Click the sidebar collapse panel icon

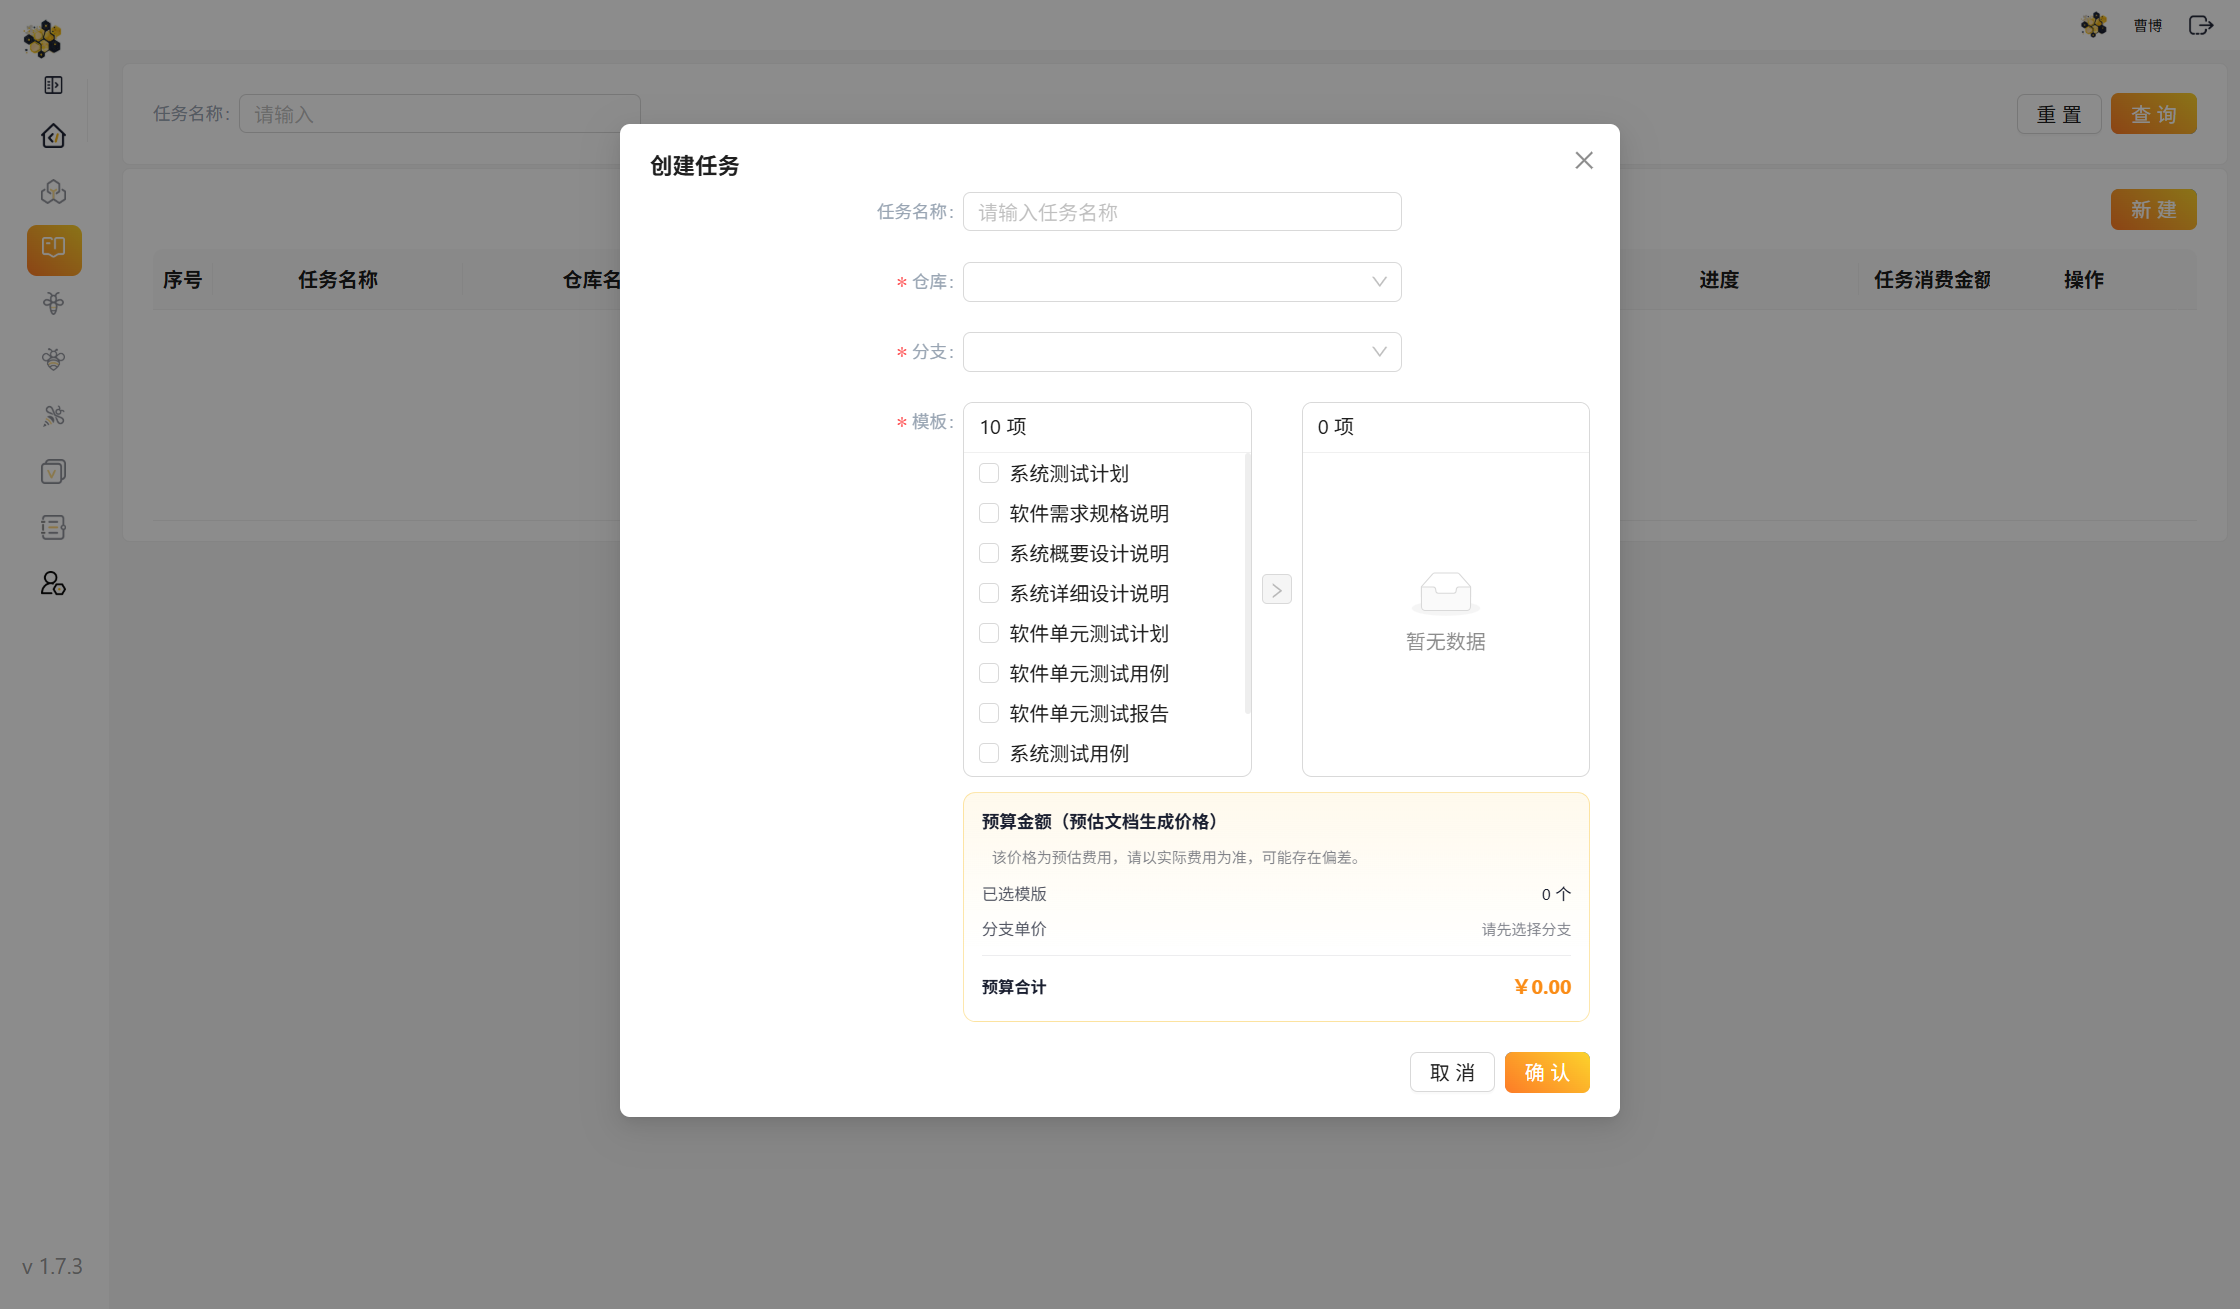(53, 85)
